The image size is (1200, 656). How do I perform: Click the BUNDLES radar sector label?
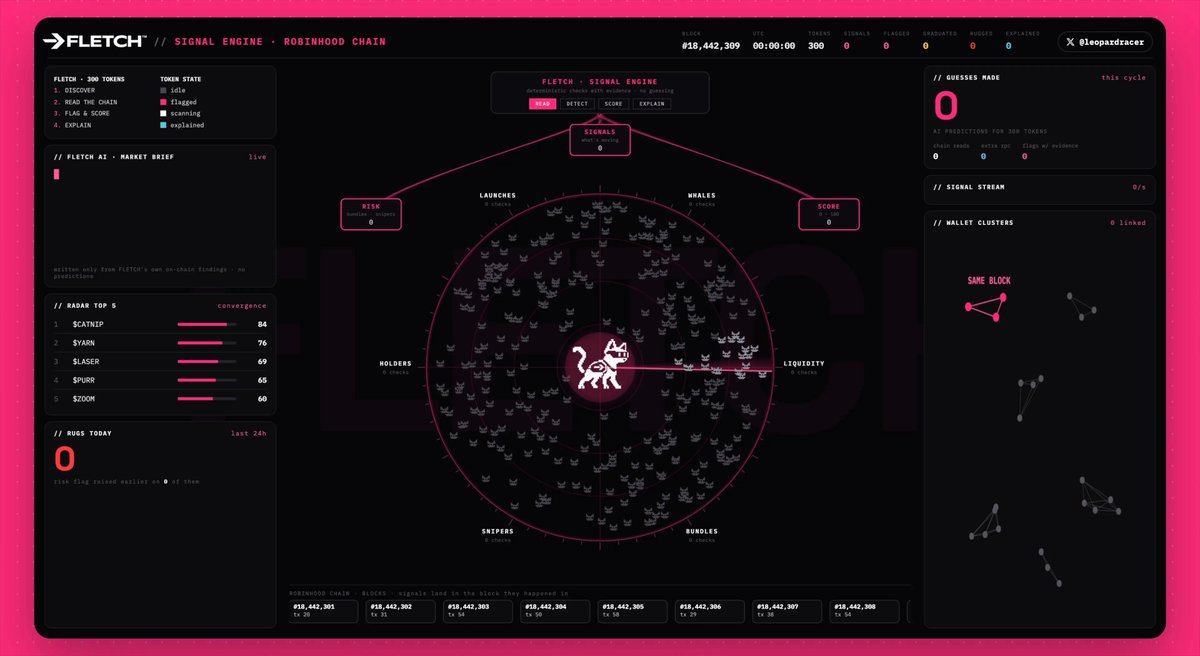702,532
